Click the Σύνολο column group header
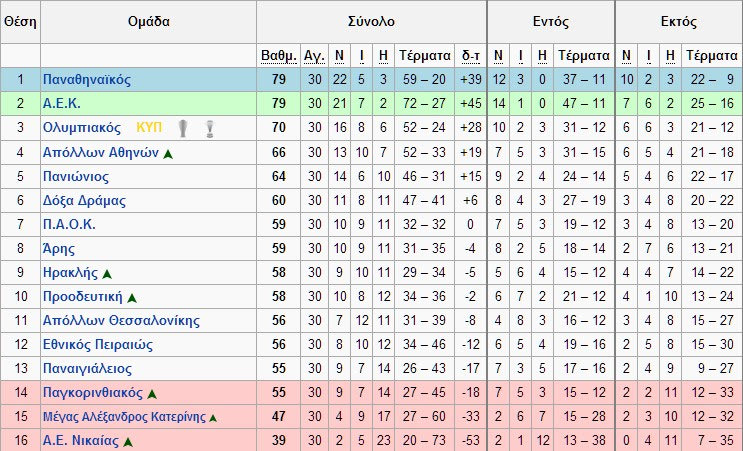Image resolution: width=743 pixels, height=451 pixels. [371, 21]
